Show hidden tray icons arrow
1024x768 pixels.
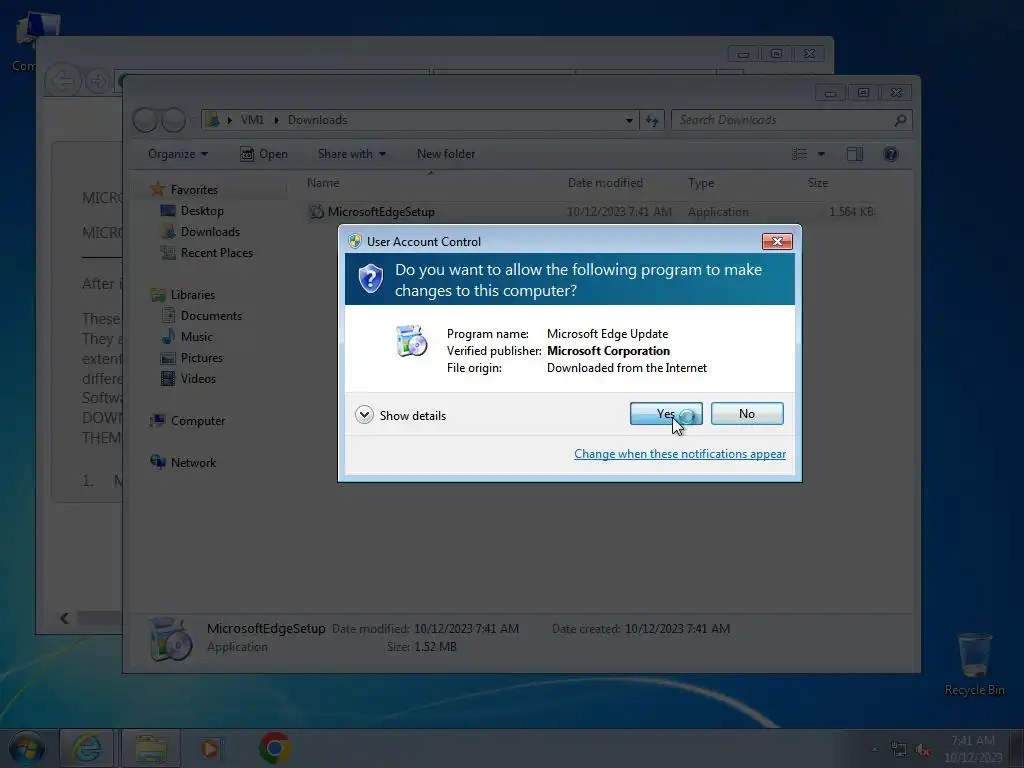pyautogui.click(x=874, y=749)
